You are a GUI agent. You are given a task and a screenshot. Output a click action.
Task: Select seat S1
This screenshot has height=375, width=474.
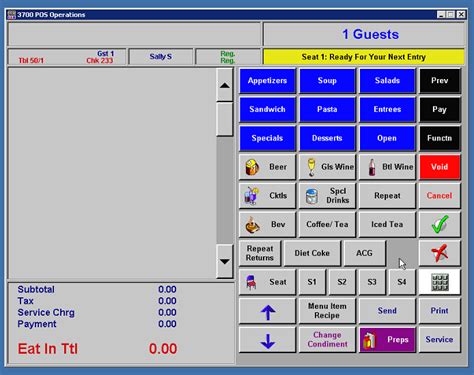click(x=312, y=282)
